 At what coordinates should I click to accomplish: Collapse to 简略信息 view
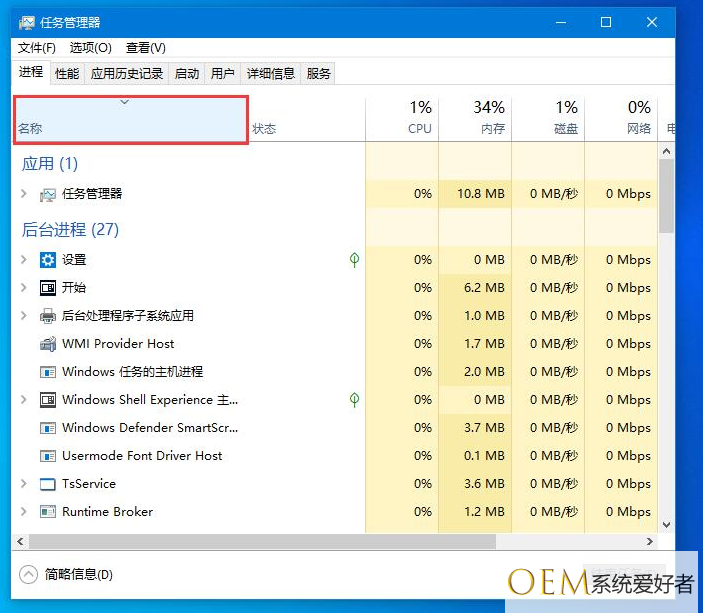(67, 575)
